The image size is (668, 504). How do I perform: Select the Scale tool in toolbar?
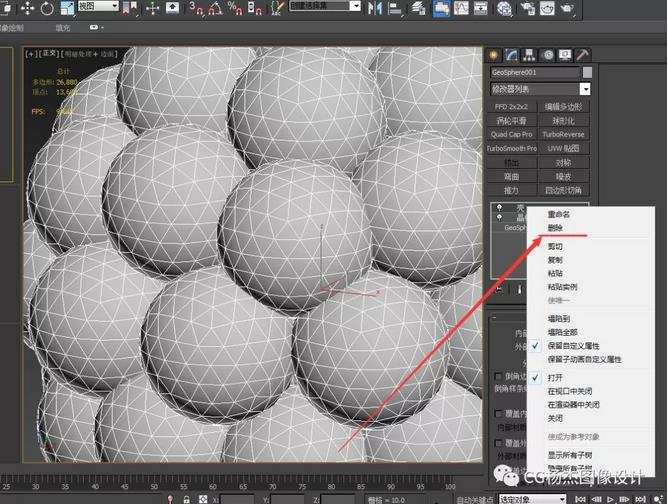tap(67, 8)
